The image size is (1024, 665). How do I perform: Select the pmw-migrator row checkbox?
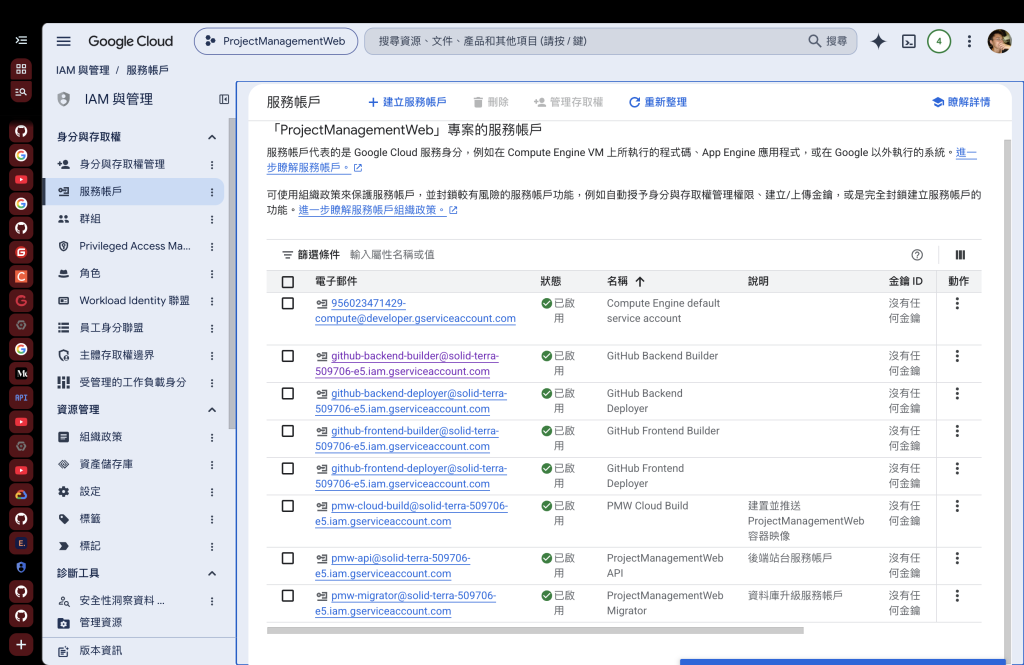point(287,596)
